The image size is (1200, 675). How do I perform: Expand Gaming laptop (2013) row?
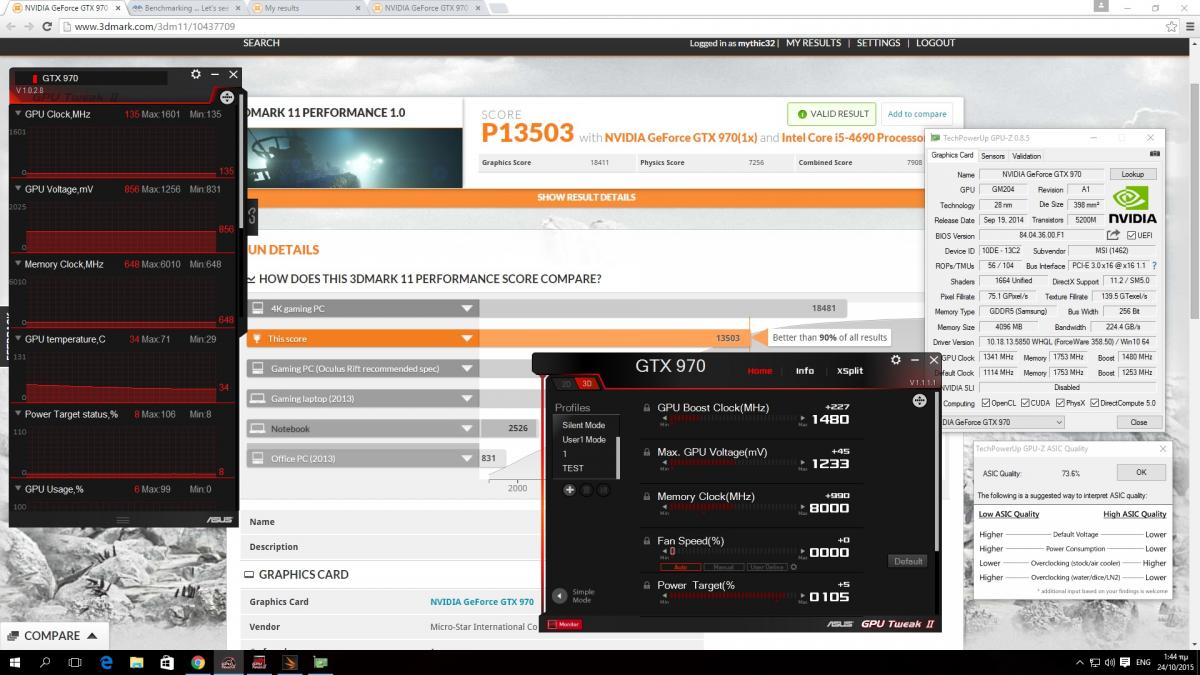pos(466,398)
